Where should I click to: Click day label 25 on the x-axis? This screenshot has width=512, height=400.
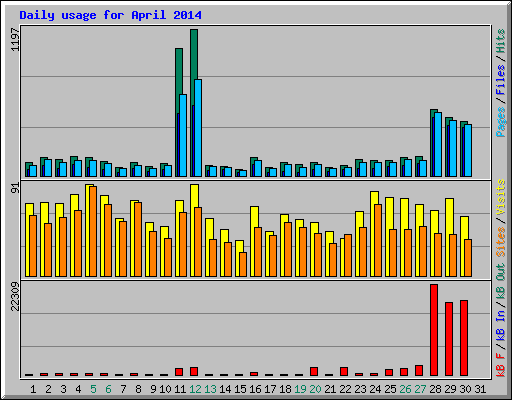[390, 389]
